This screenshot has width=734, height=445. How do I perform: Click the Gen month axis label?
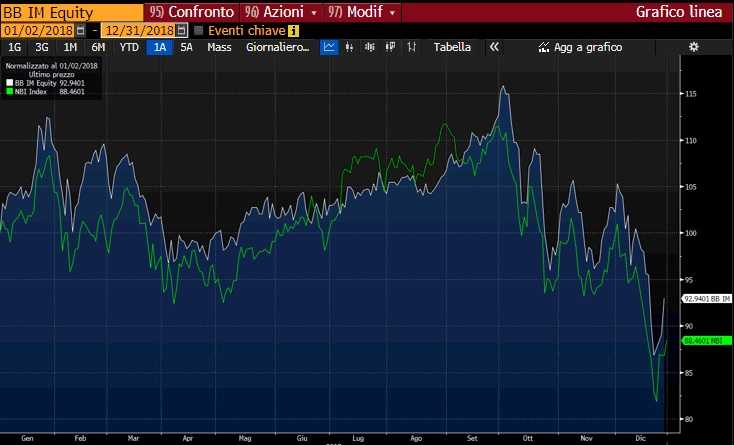point(27,438)
